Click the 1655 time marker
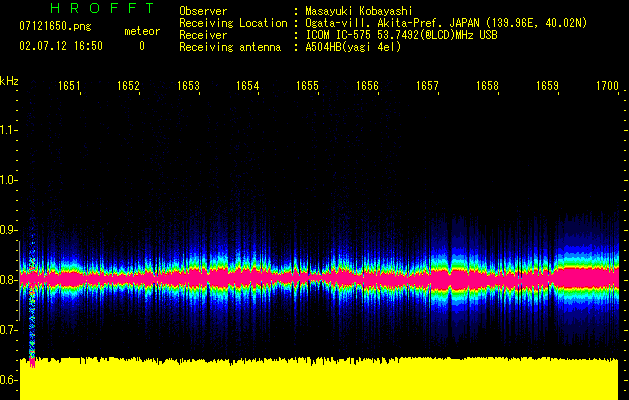Viewport: 629px width, 400px height. pyautogui.click(x=307, y=86)
